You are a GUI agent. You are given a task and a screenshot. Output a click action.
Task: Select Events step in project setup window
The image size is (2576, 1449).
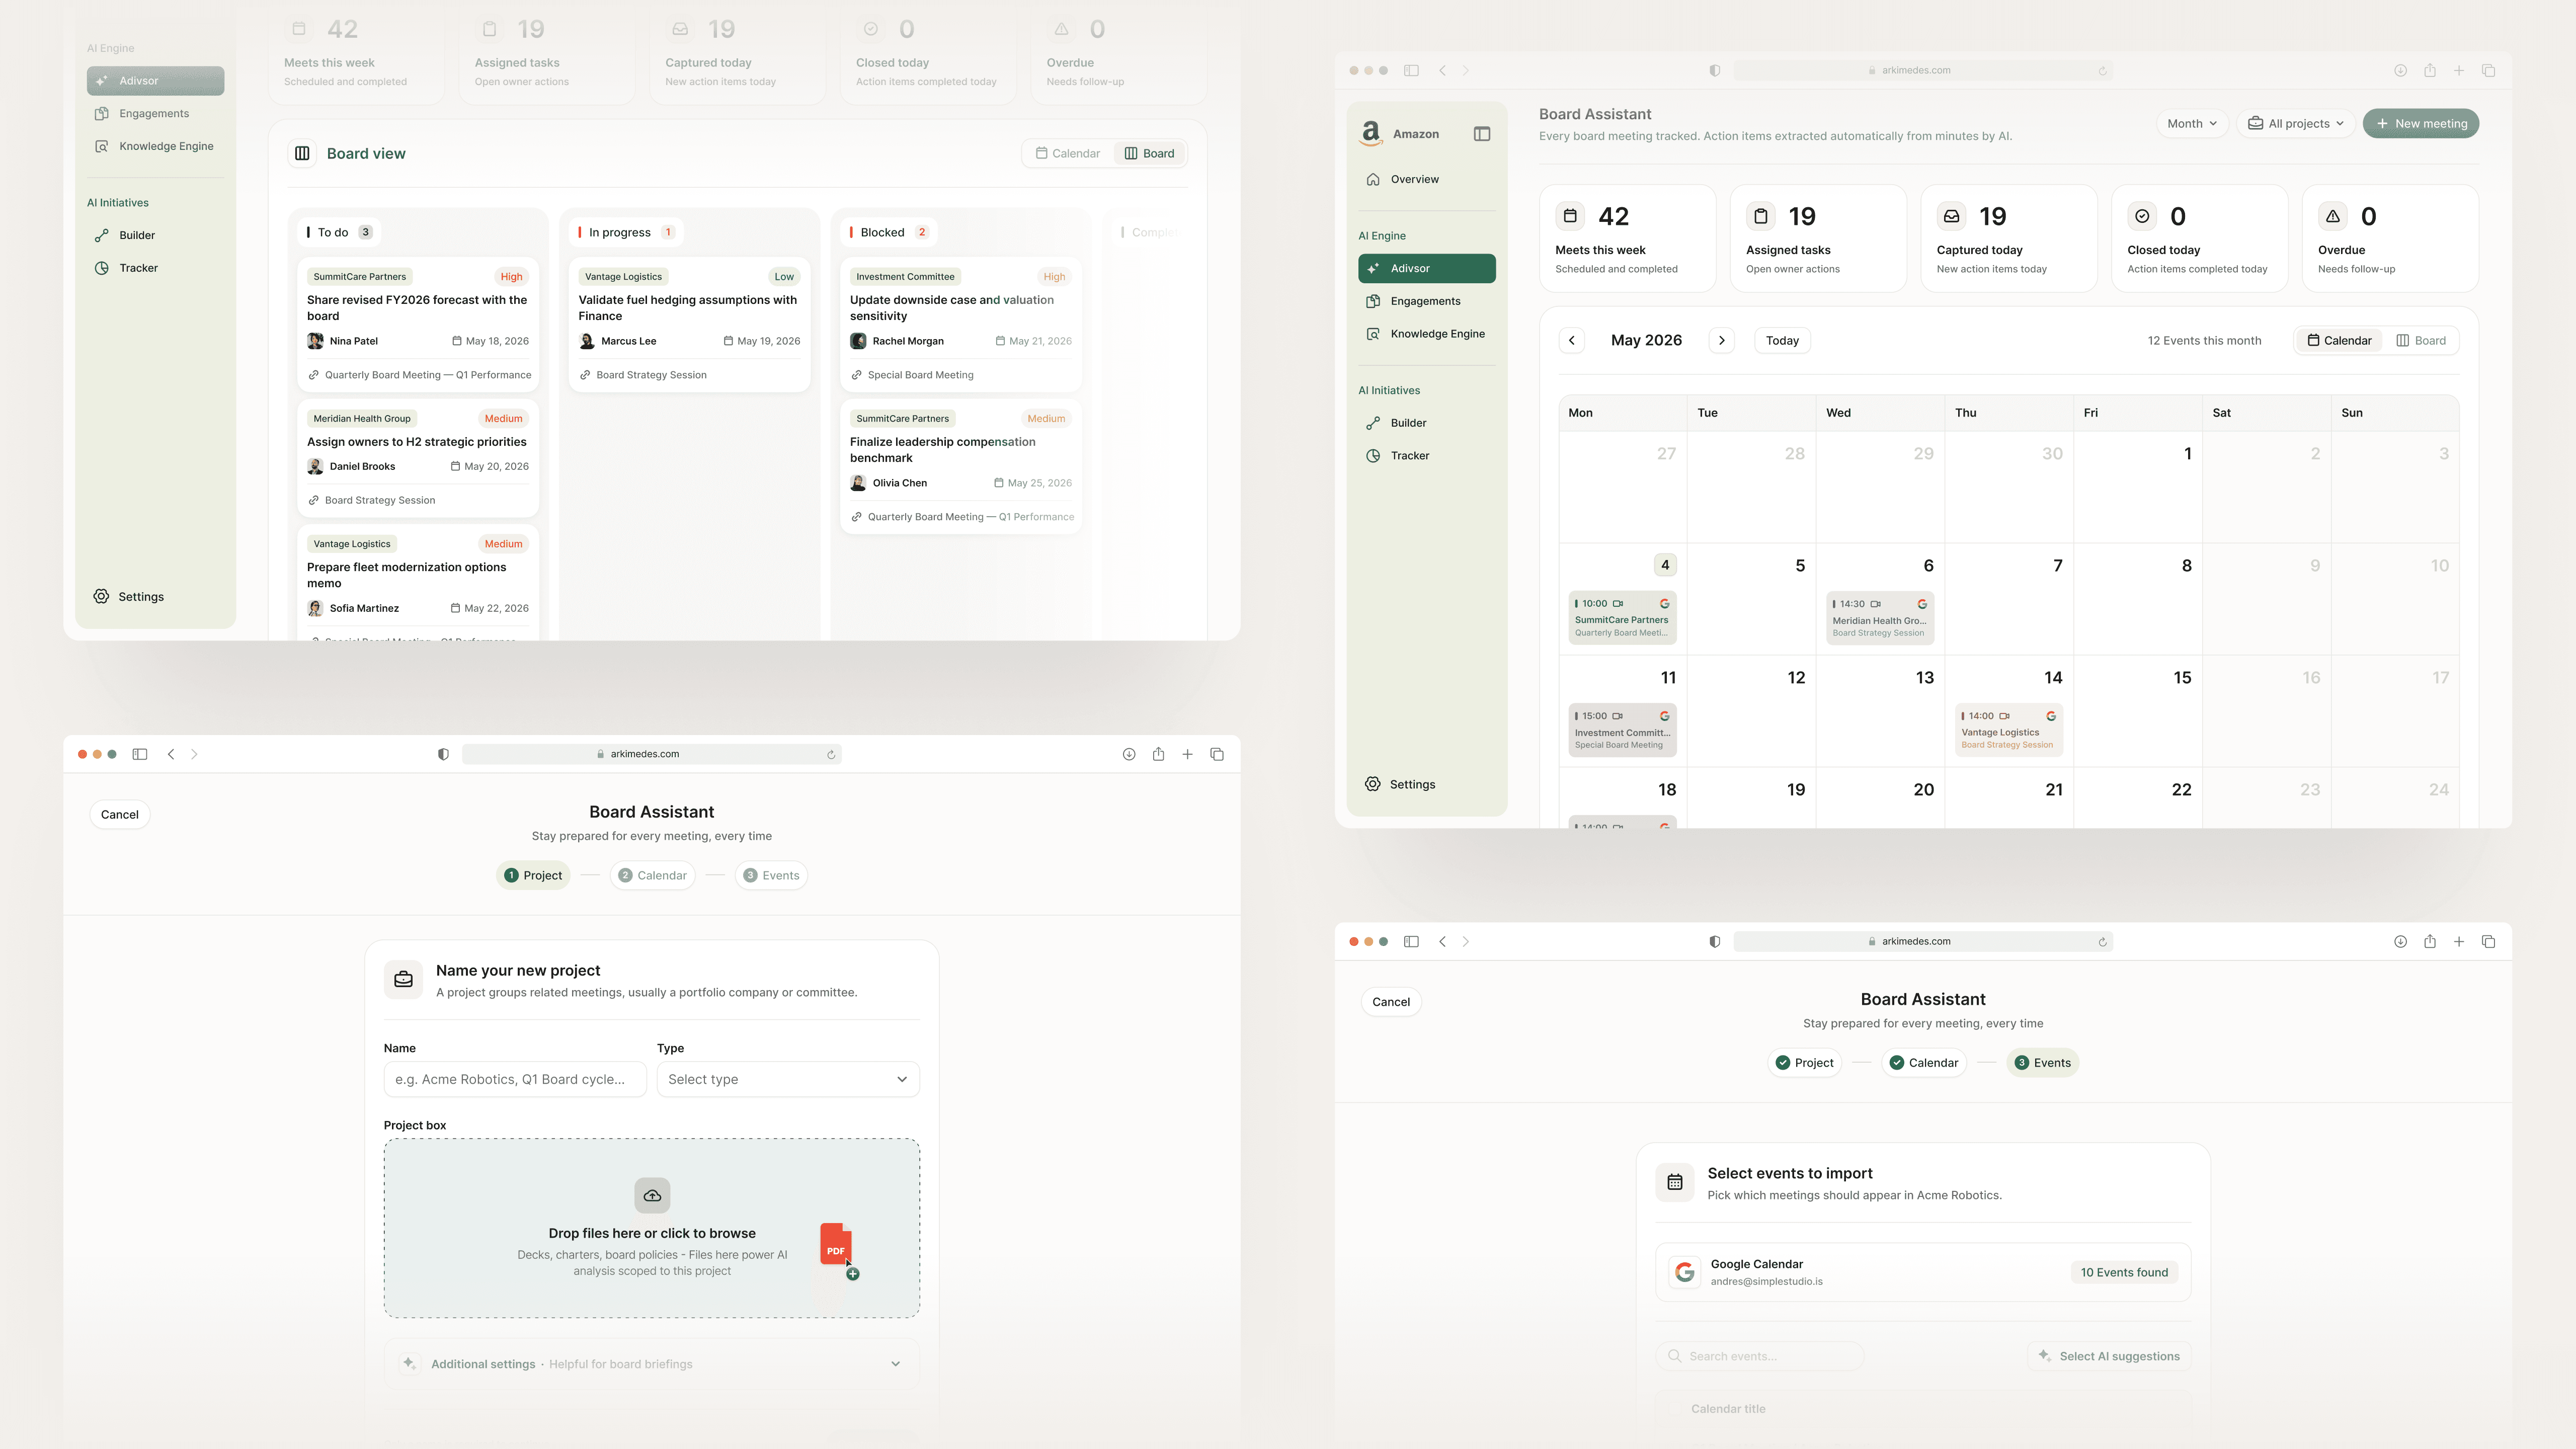(771, 875)
